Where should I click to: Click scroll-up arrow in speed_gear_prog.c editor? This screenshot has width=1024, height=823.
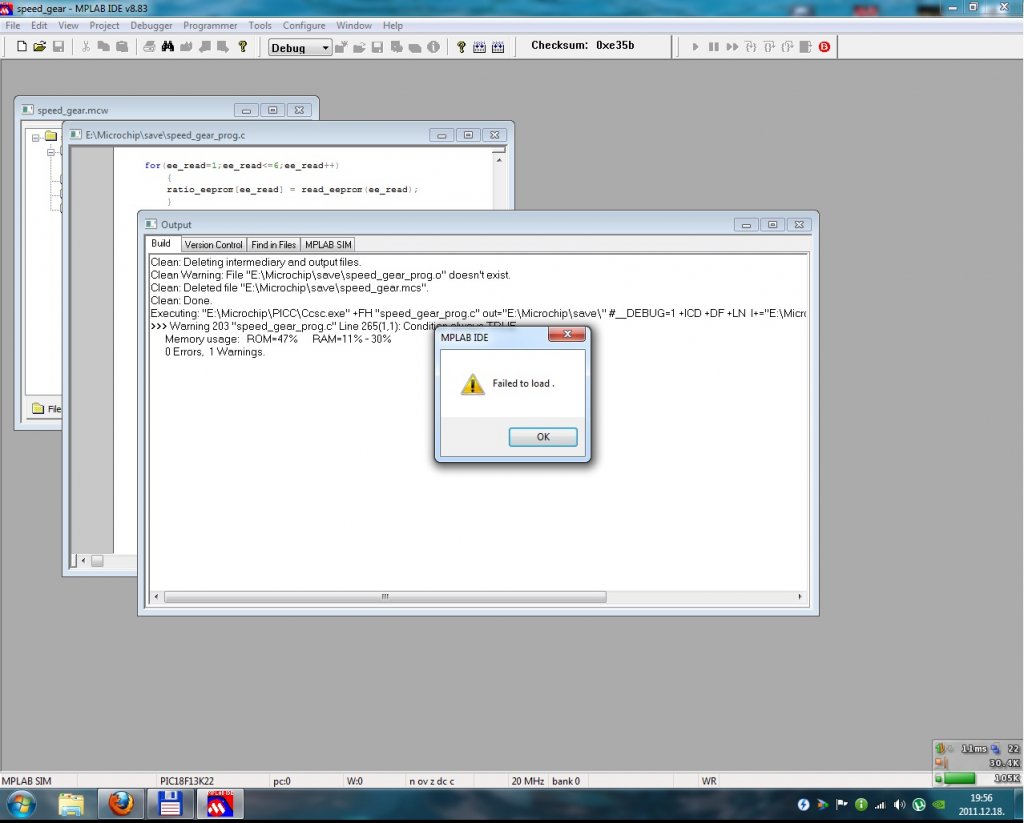coord(499,160)
